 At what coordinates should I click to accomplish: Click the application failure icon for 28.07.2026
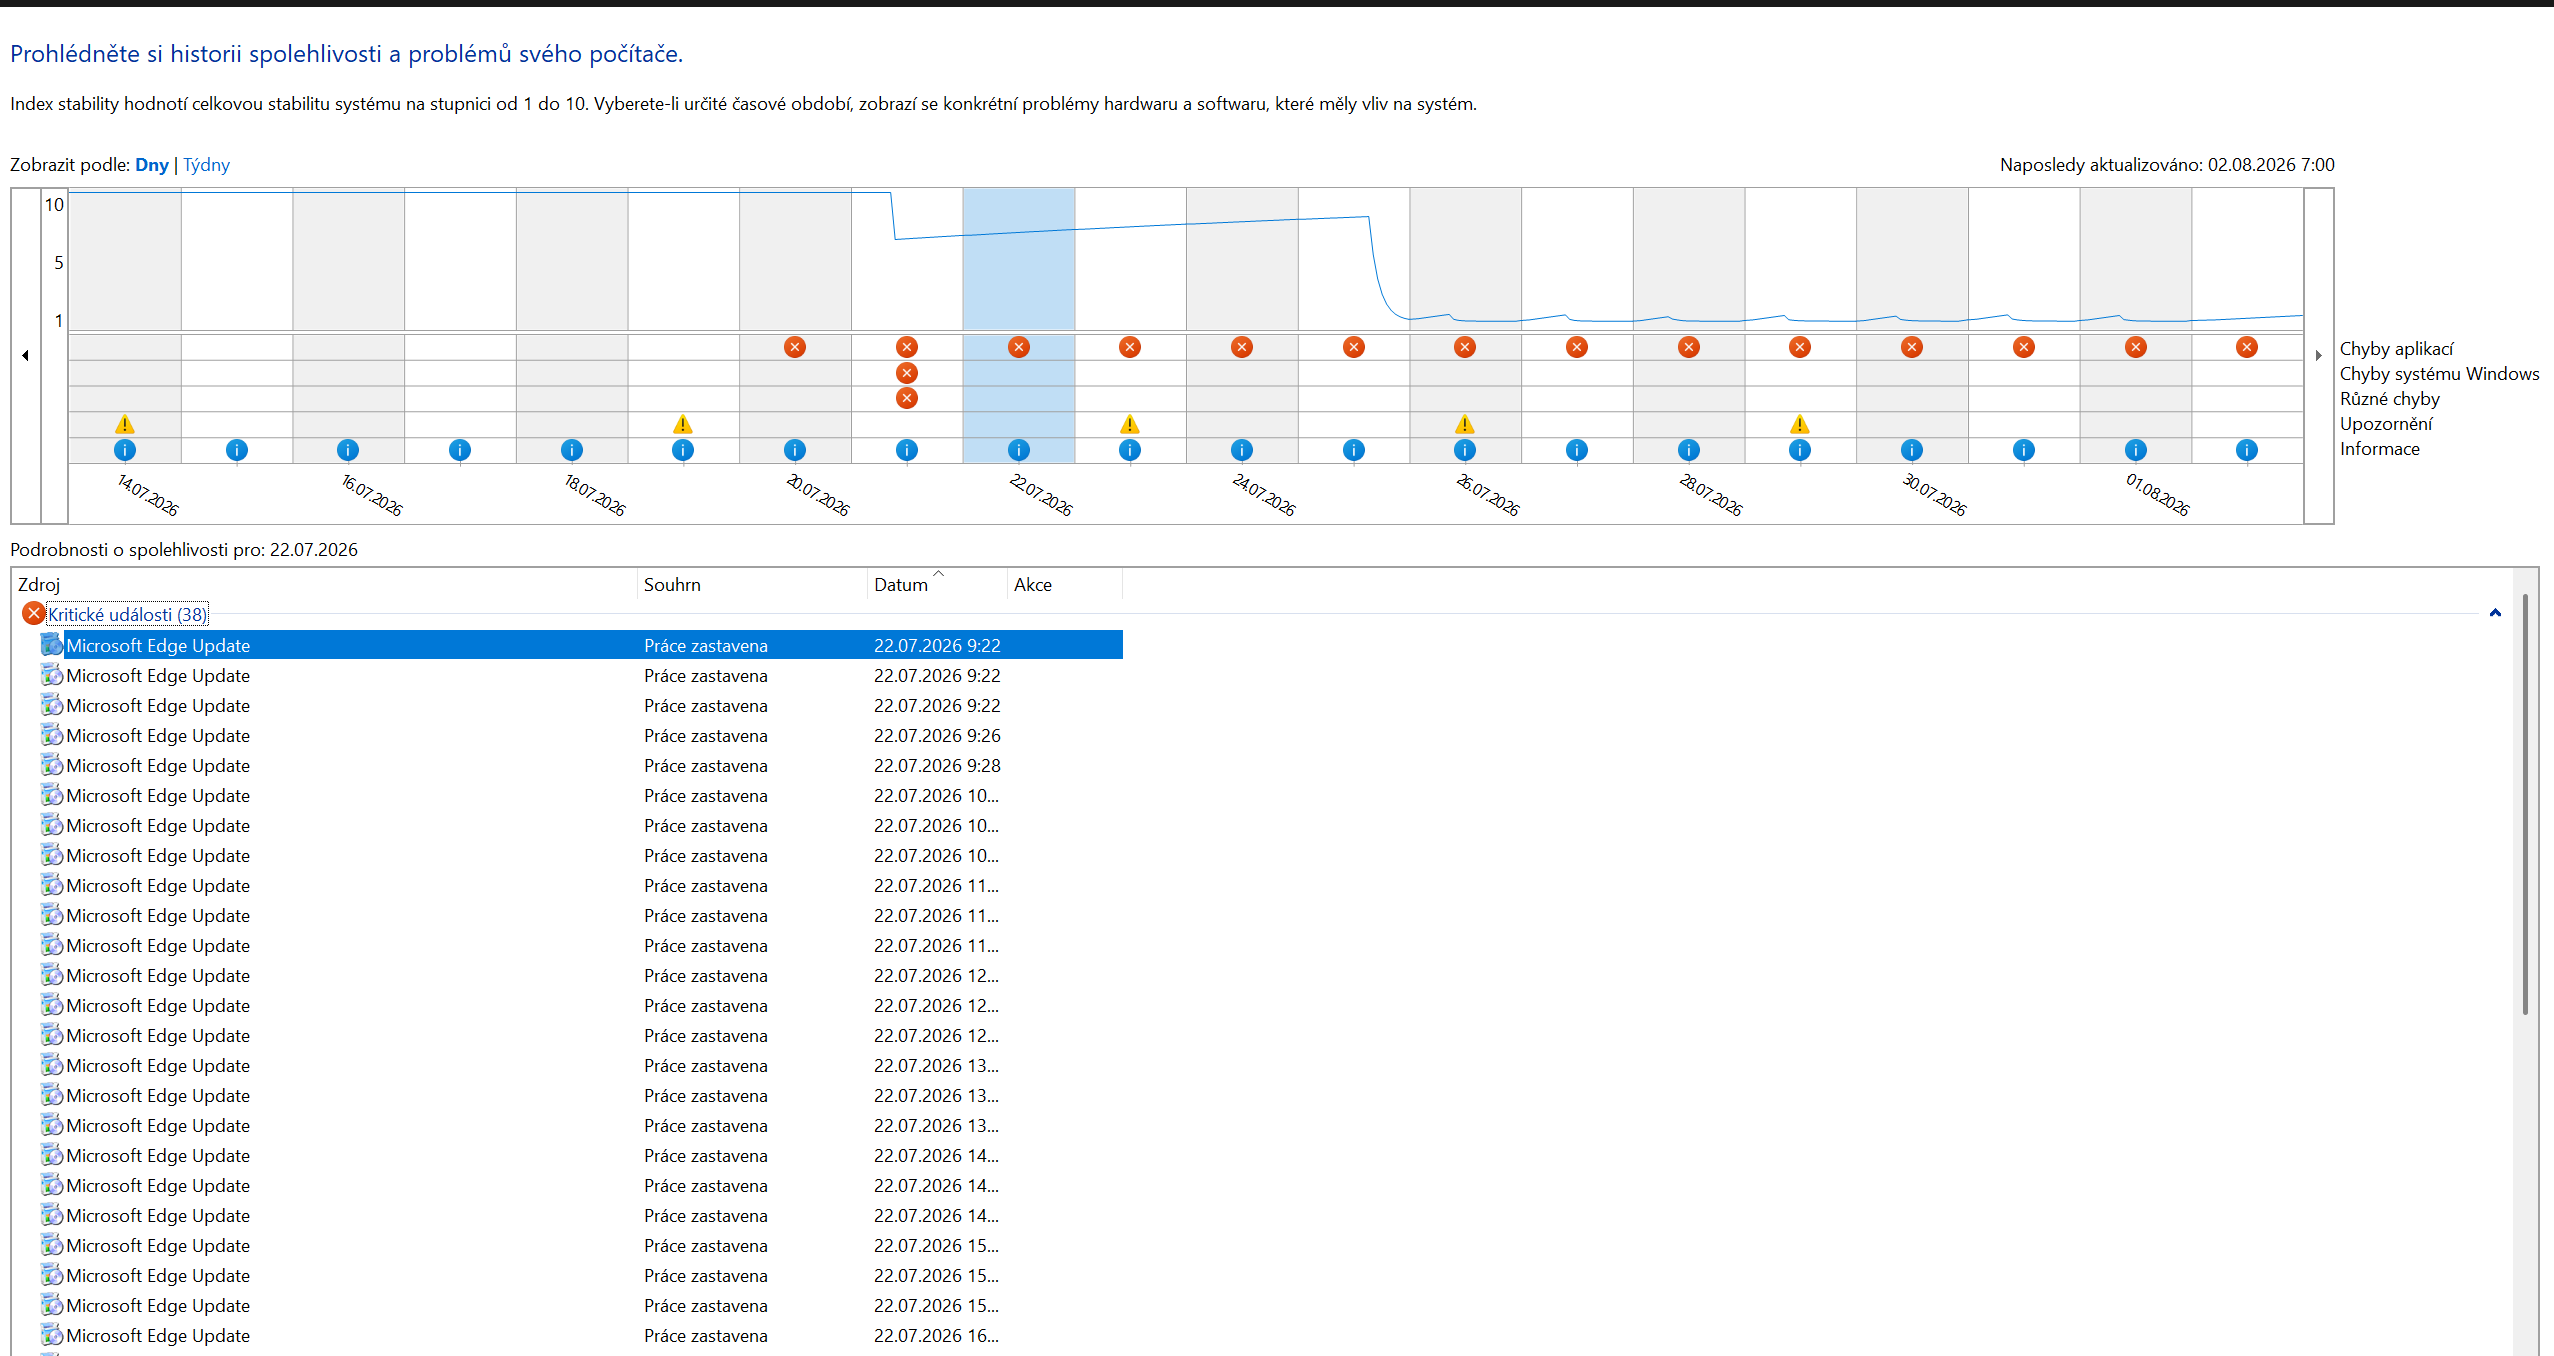click(x=1689, y=347)
